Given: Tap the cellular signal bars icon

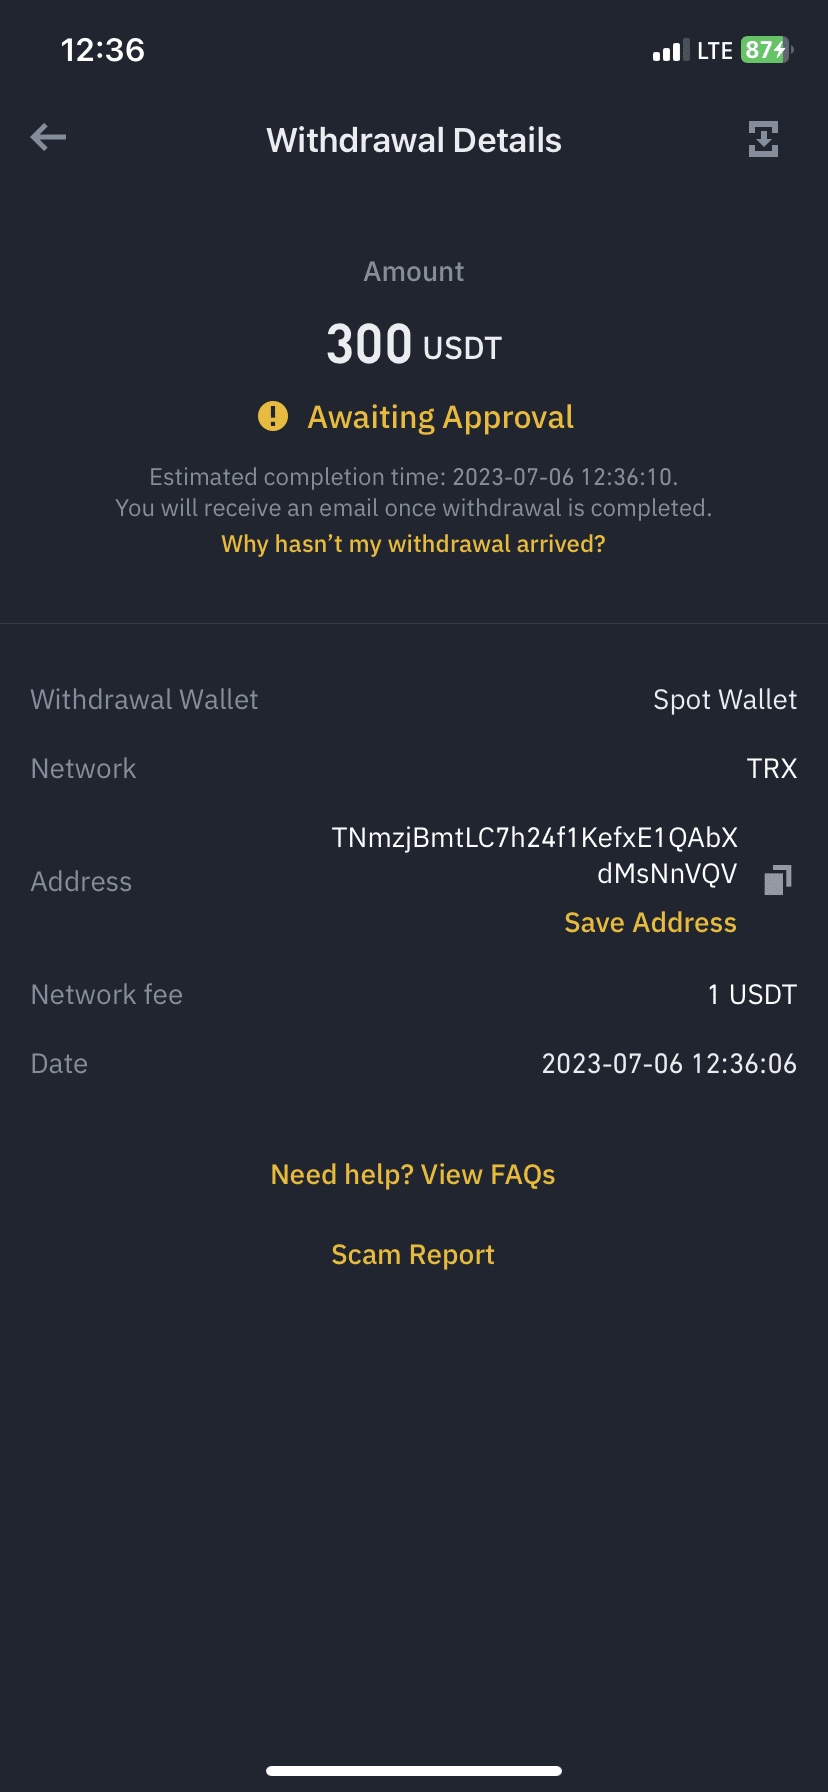Looking at the screenshot, I should pyautogui.click(x=670, y=51).
